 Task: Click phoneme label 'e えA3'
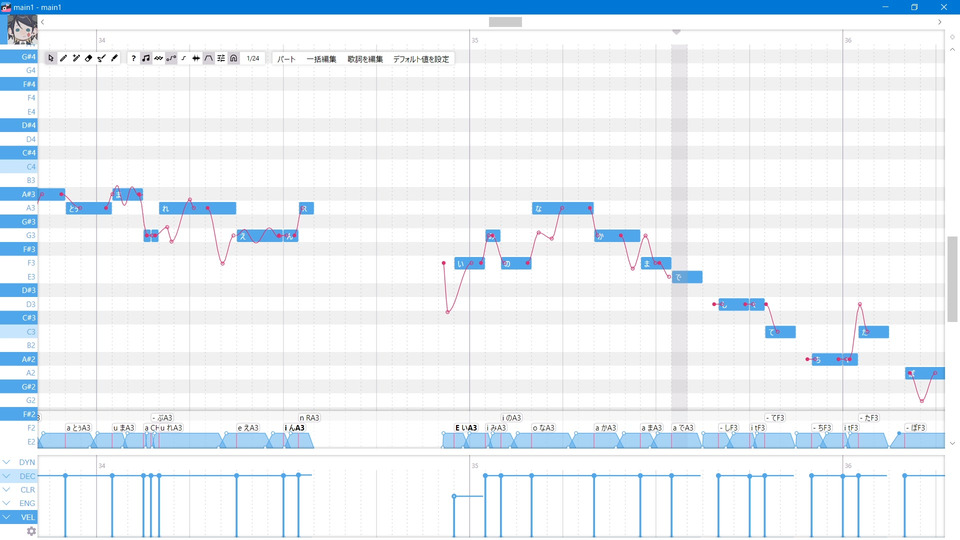pyautogui.click(x=248, y=428)
